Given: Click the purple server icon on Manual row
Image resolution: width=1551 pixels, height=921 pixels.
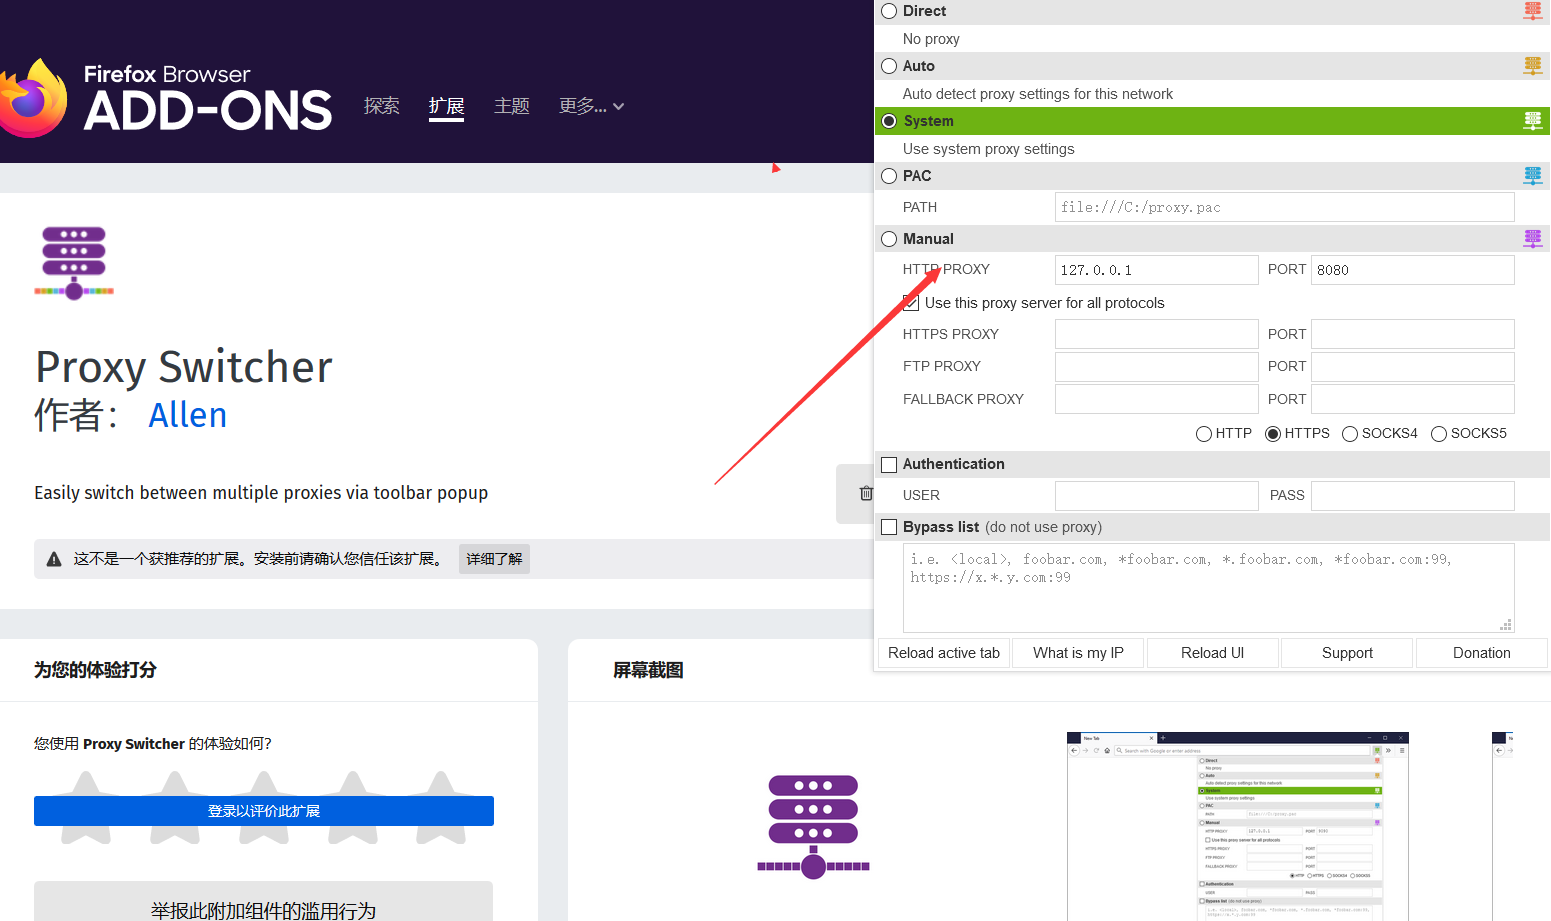Looking at the screenshot, I should (x=1533, y=239).
